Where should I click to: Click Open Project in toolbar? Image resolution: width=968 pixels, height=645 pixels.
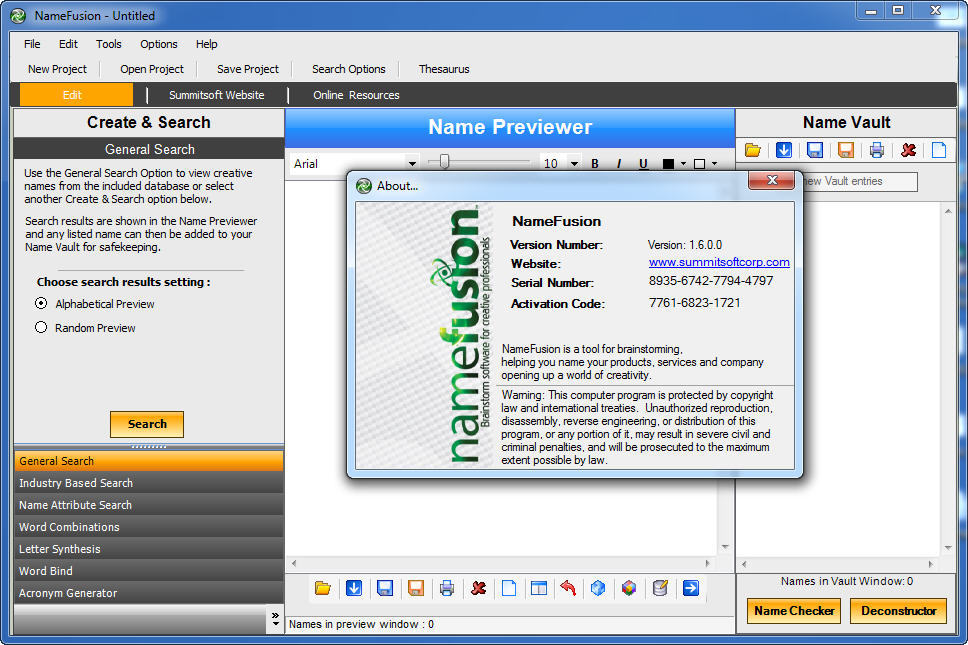coord(152,69)
